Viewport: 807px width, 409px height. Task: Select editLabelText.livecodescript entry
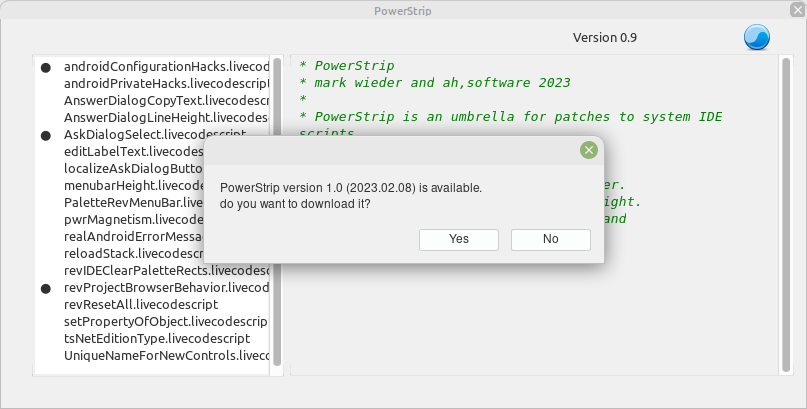pyautogui.click(x=134, y=152)
